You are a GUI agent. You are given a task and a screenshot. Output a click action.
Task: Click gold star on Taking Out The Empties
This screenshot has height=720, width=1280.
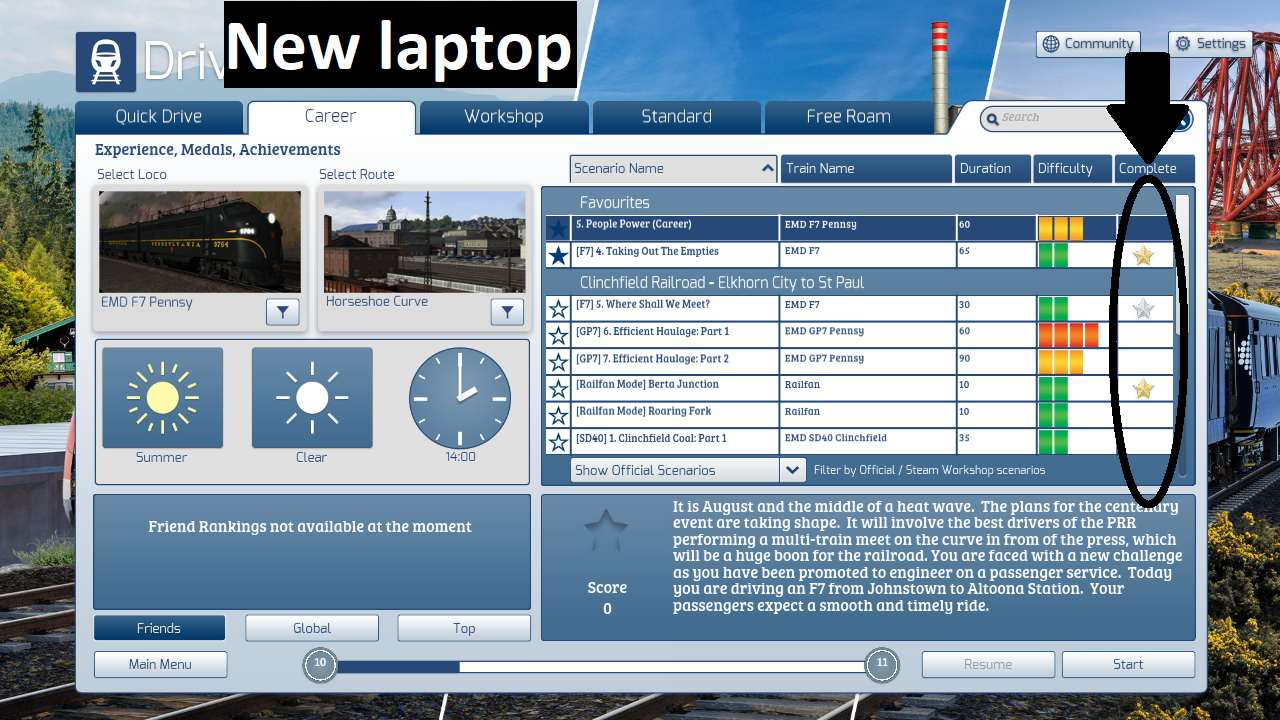(1143, 256)
